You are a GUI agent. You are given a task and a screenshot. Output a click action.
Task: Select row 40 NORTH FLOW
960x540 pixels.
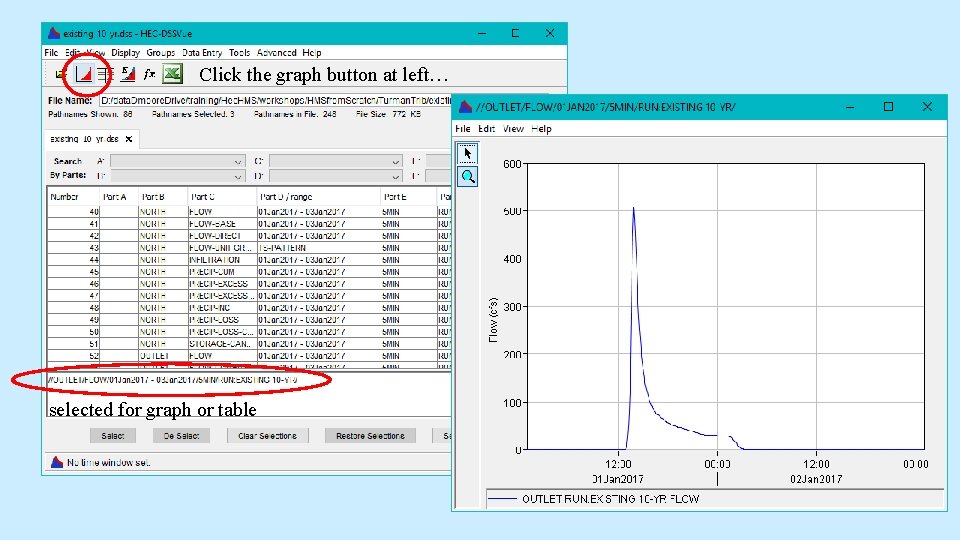pyautogui.click(x=250, y=212)
